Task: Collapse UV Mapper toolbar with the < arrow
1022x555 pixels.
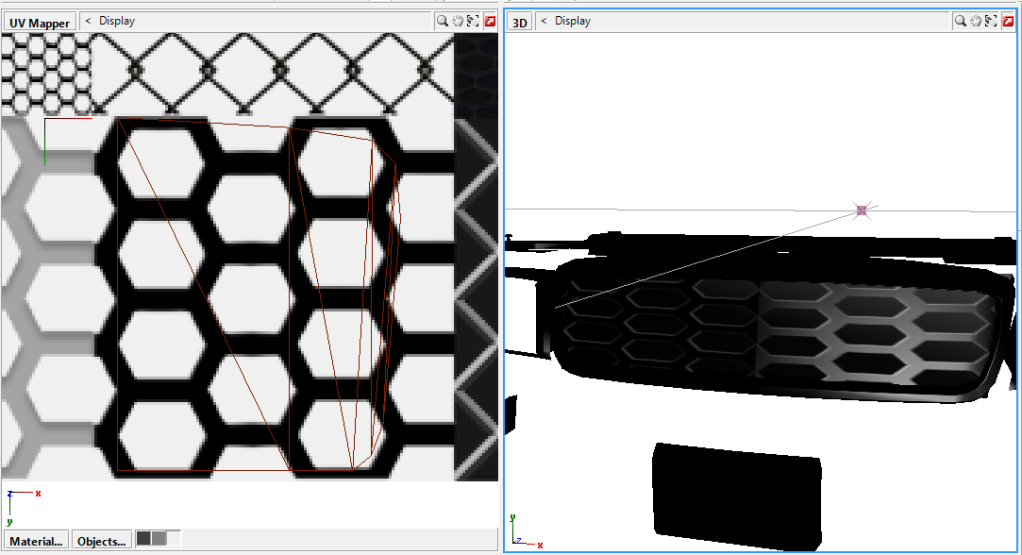Action: (x=88, y=21)
